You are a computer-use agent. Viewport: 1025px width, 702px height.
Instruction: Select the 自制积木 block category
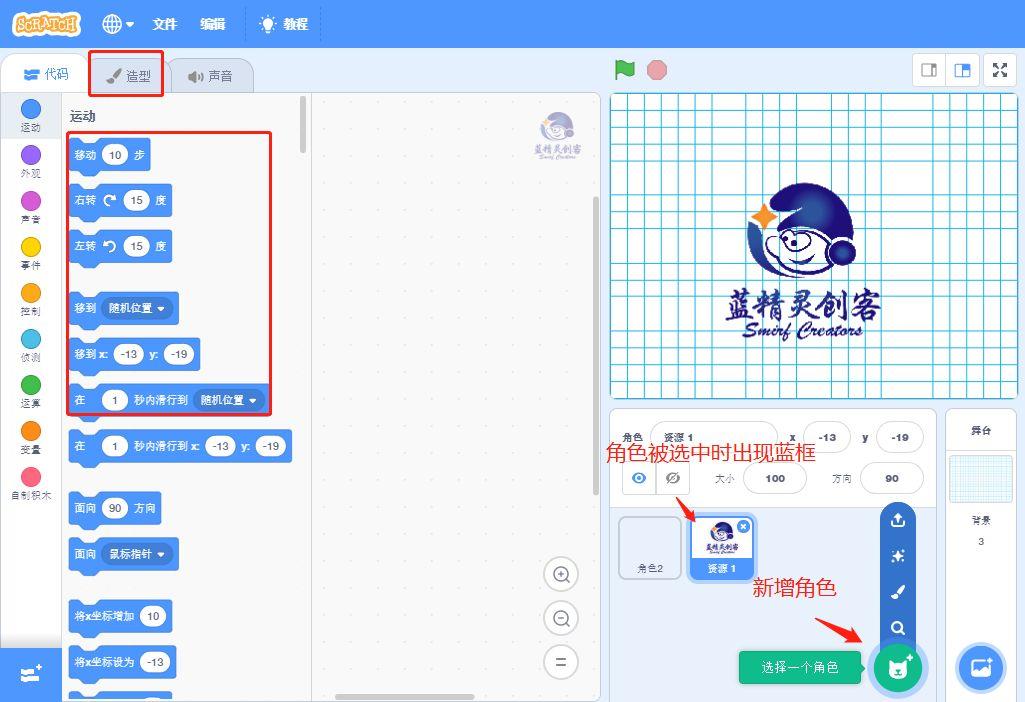[x=31, y=484]
